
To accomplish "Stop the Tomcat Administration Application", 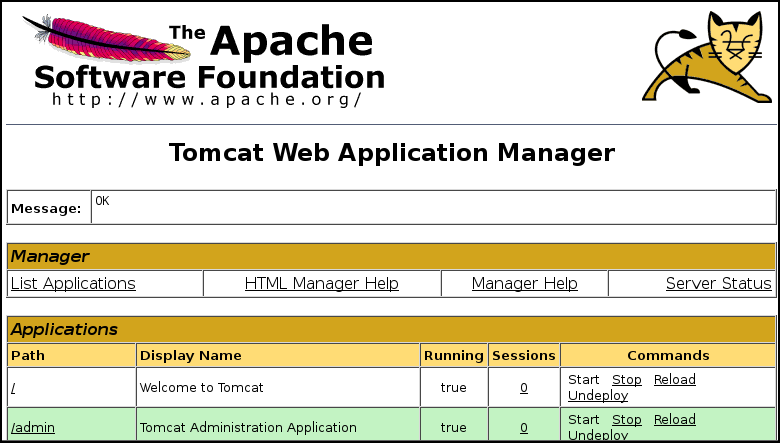I will pyautogui.click(x=627, y=420).
